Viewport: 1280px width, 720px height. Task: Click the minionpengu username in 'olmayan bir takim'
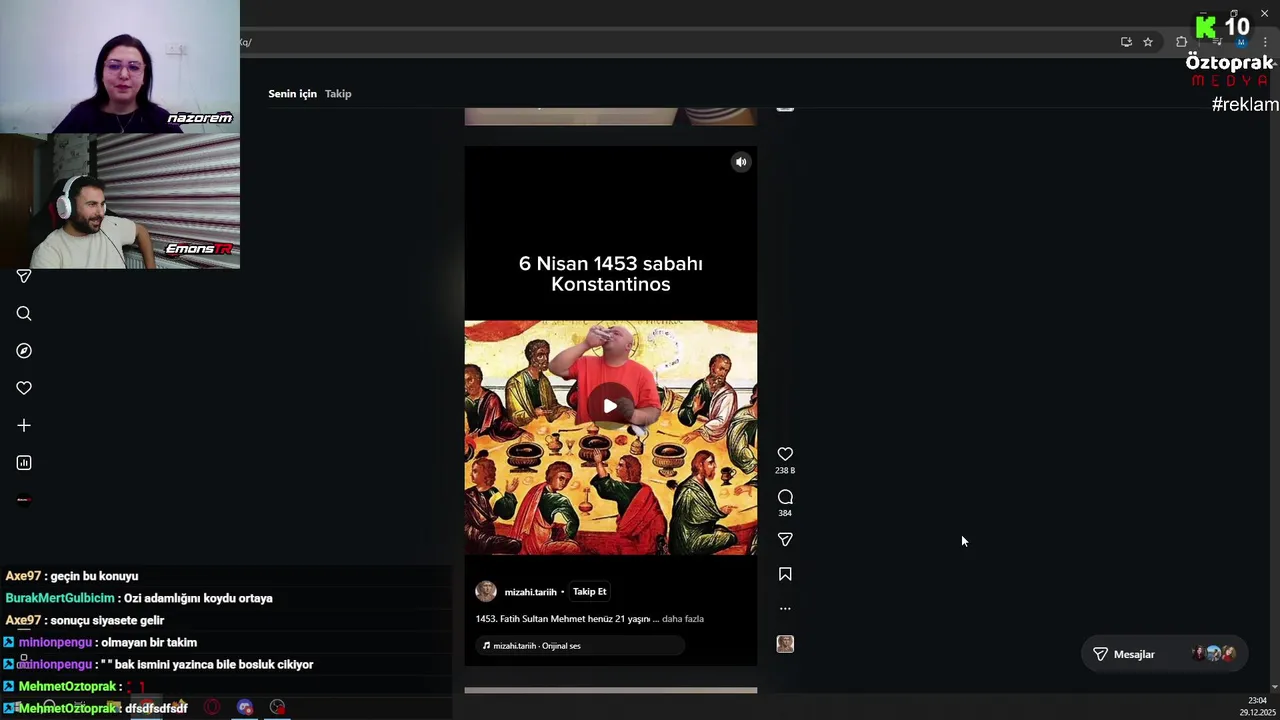coord(55,642)
